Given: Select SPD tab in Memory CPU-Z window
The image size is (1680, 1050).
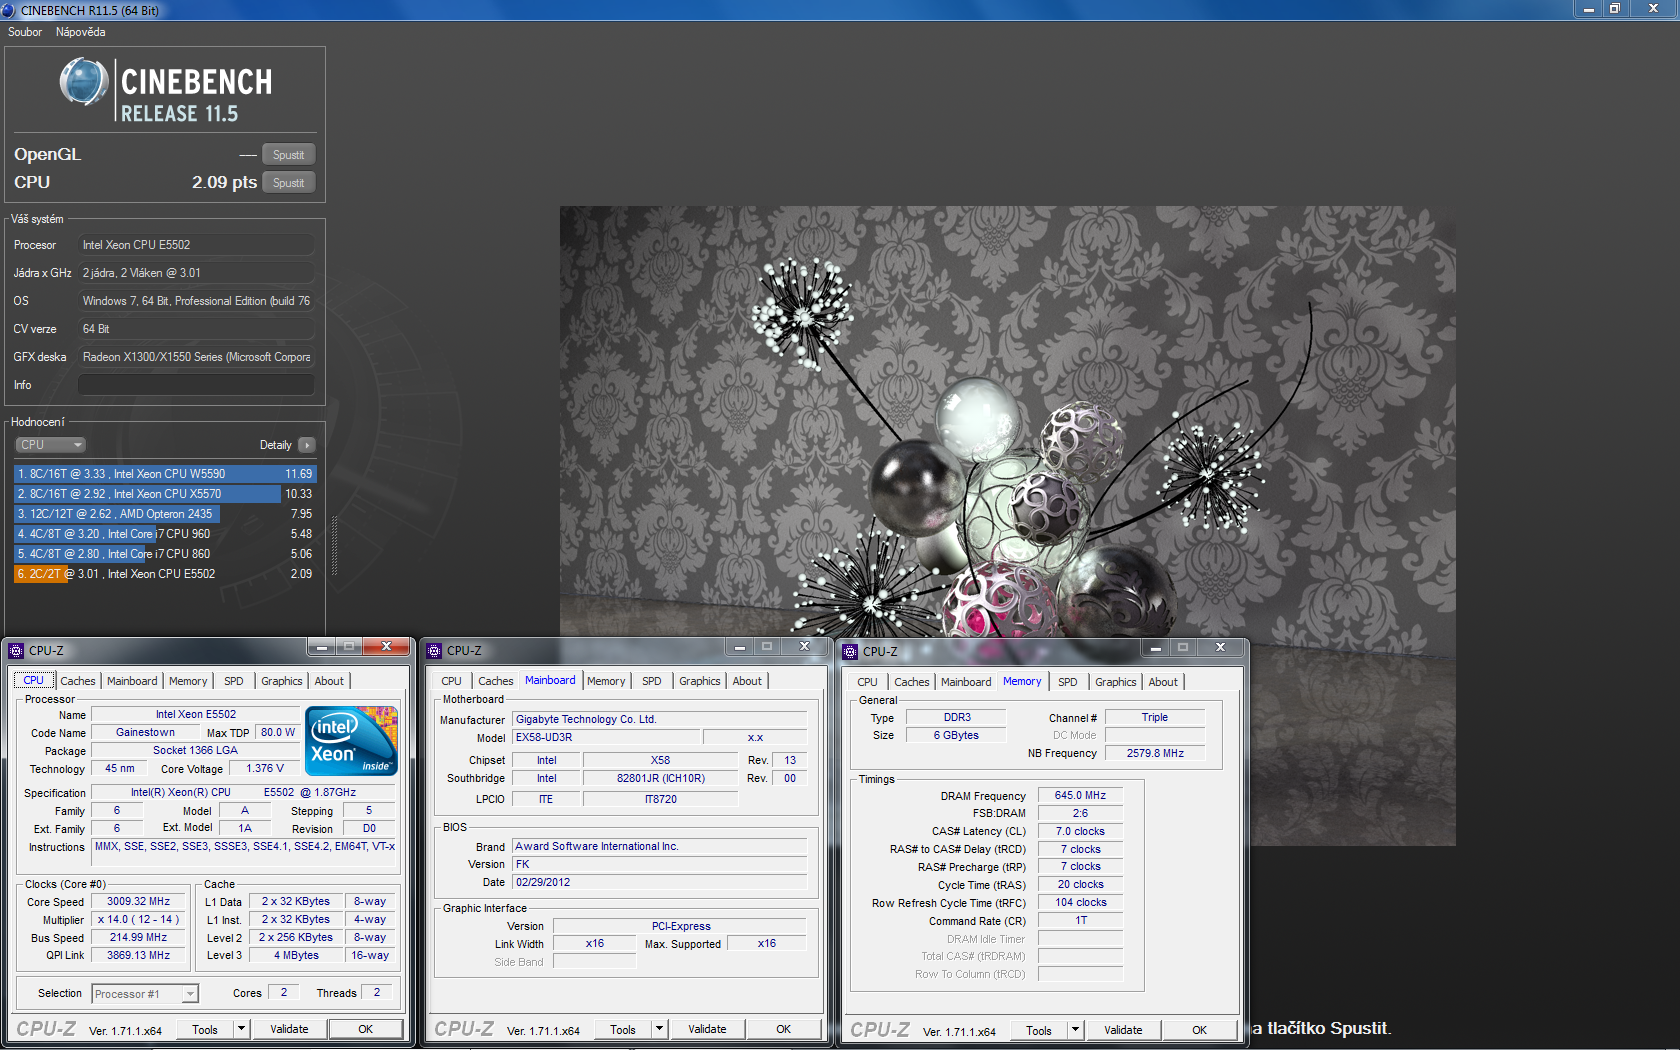Looking at the screenshot, I should [1068, 682].
